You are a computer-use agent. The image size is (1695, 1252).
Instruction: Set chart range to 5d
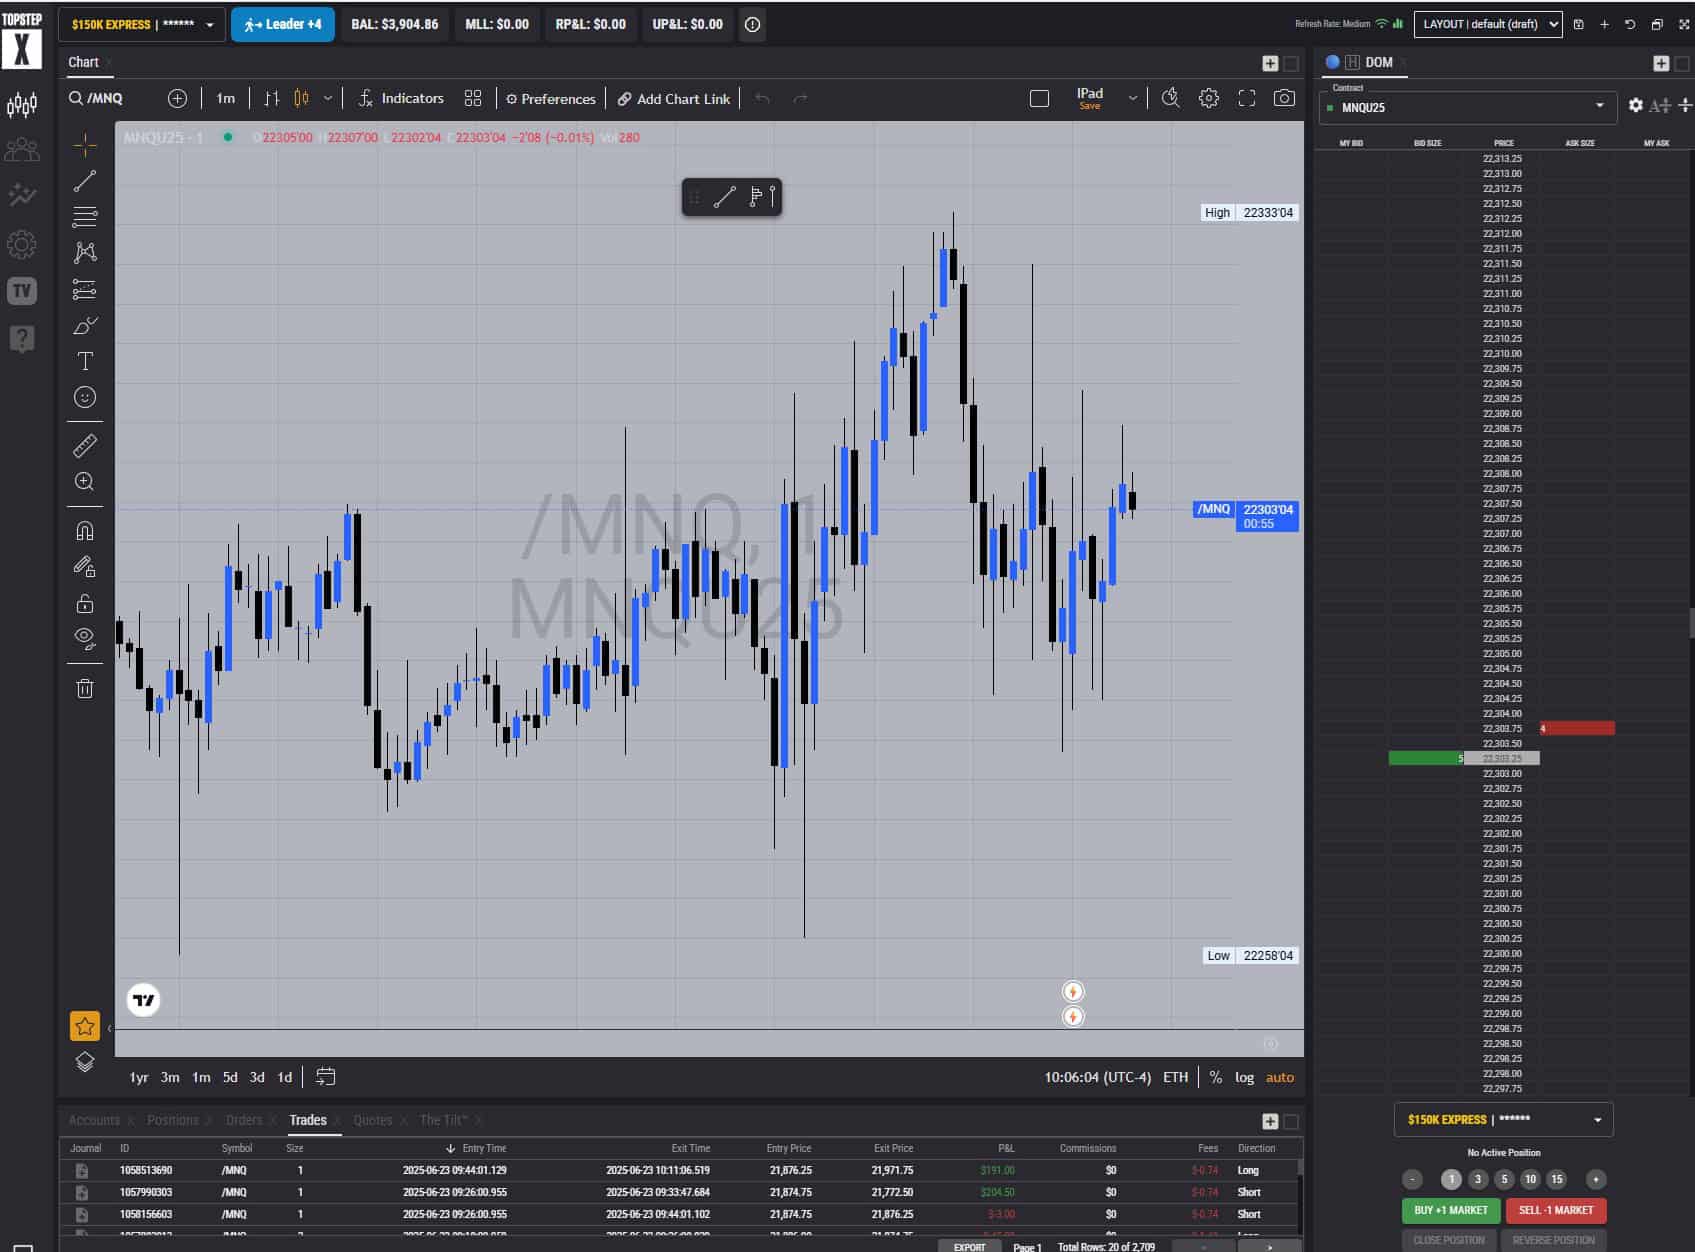tap(230, 1077)
